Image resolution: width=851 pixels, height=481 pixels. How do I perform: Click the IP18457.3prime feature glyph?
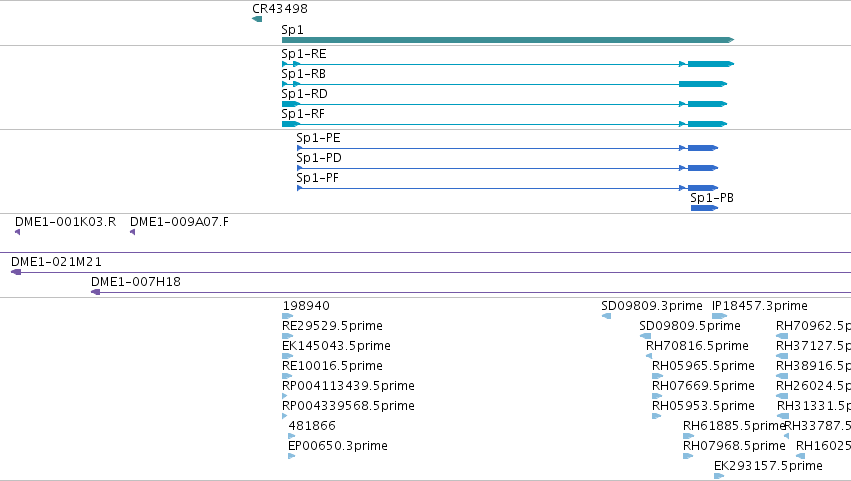(x=720, y=316)
